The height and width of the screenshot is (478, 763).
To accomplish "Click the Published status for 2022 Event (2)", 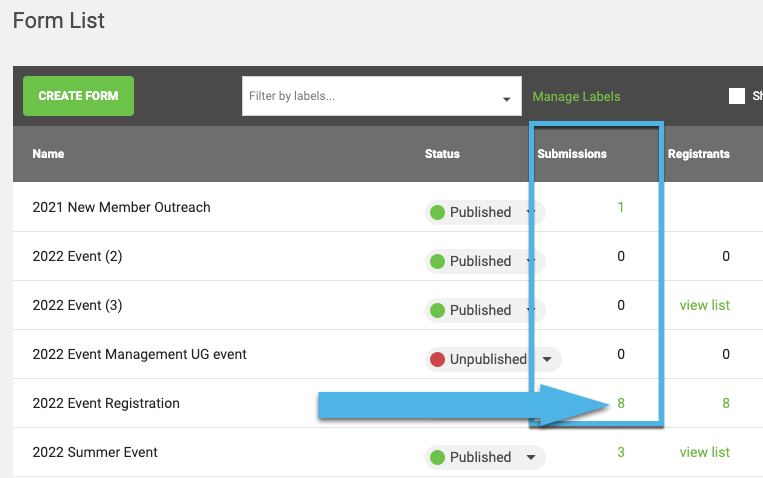I will [x=480, y=261].
